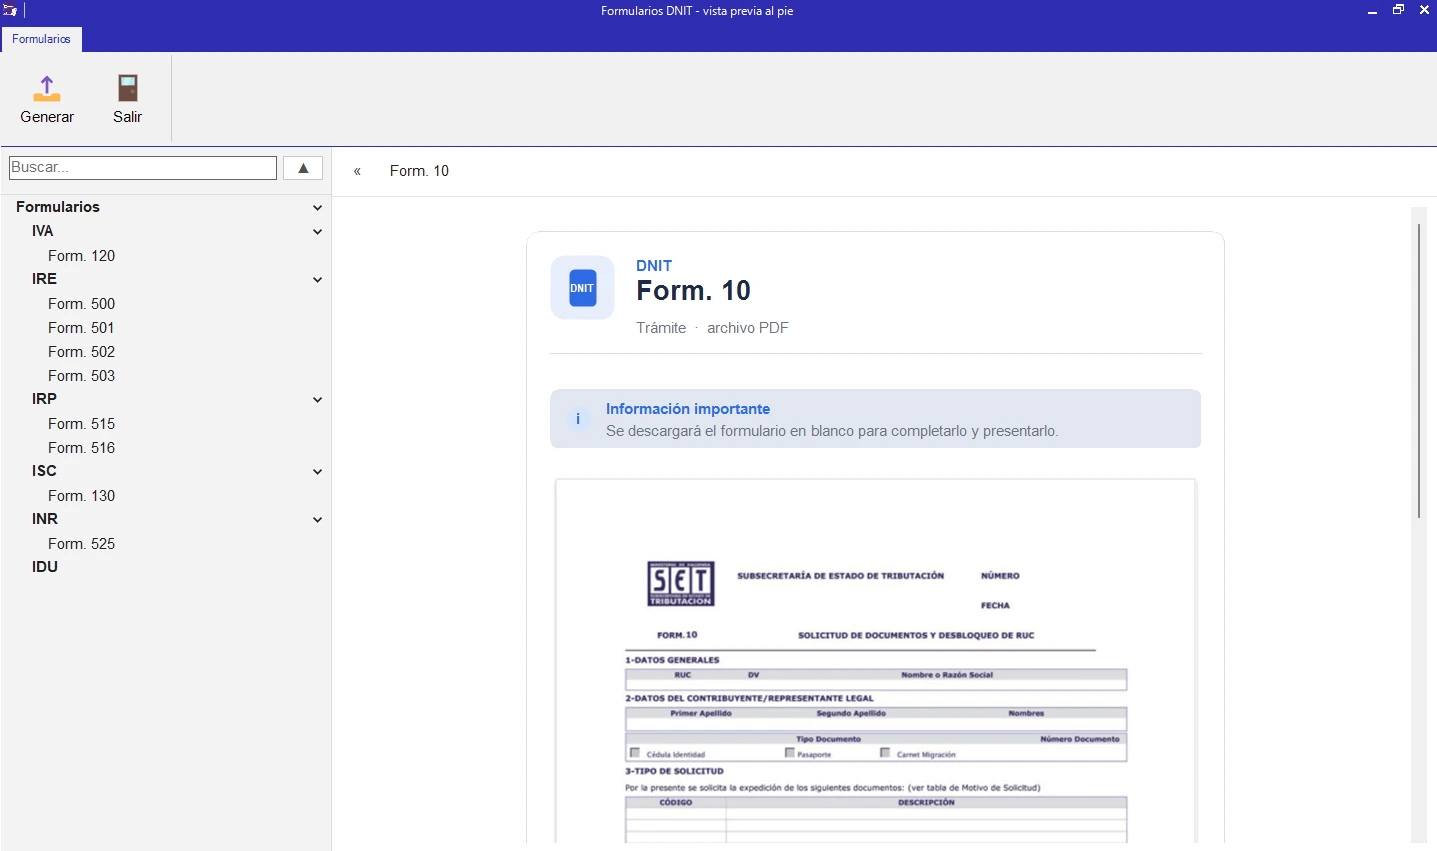The width and height of the screenshot is (1437, 851).
Task: Click the Salir door icon
Action: pyautogui.click(x=127, y=88)
